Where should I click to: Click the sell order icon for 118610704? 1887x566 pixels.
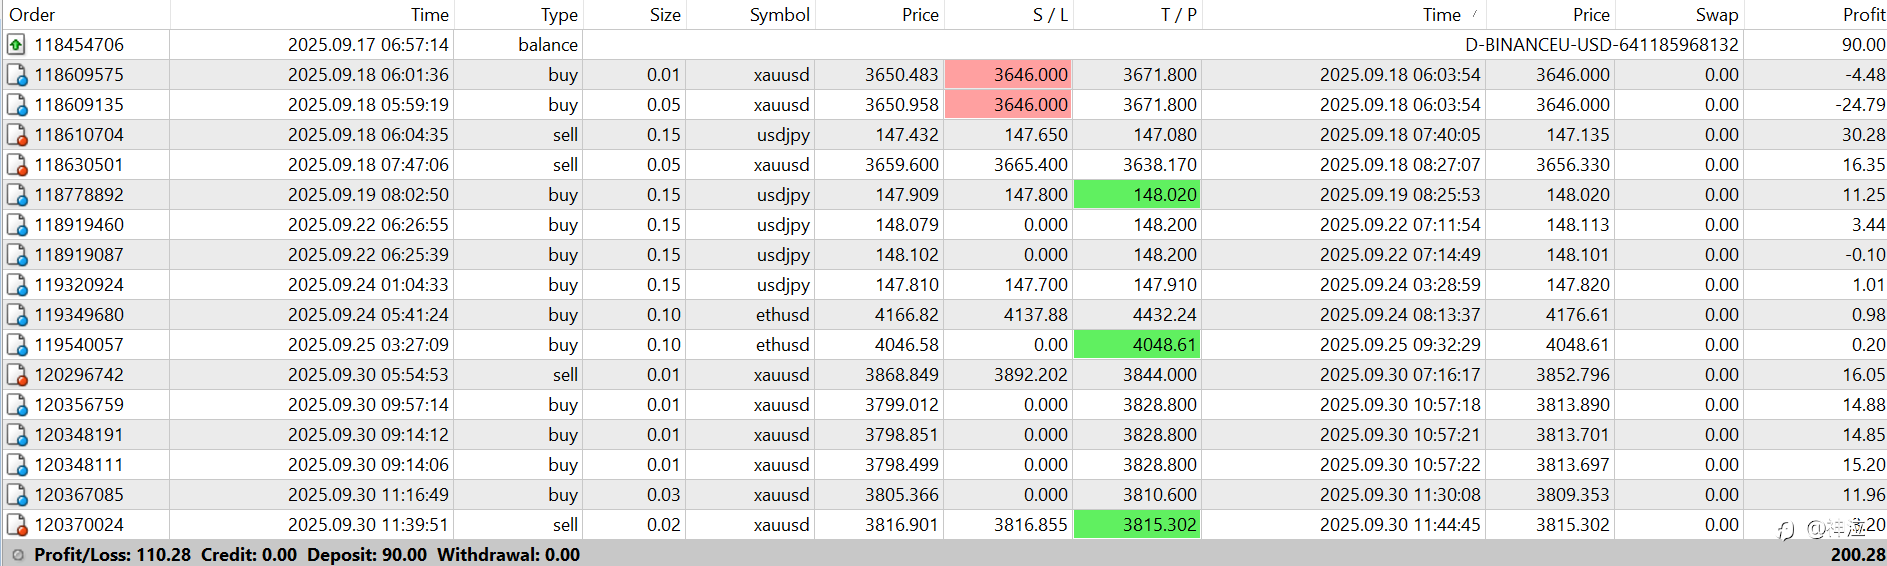16,135
